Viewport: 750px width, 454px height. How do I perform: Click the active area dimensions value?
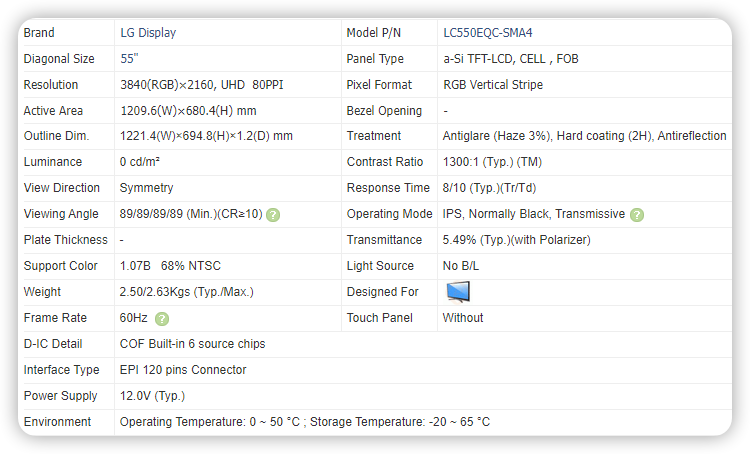pos(188,111)
